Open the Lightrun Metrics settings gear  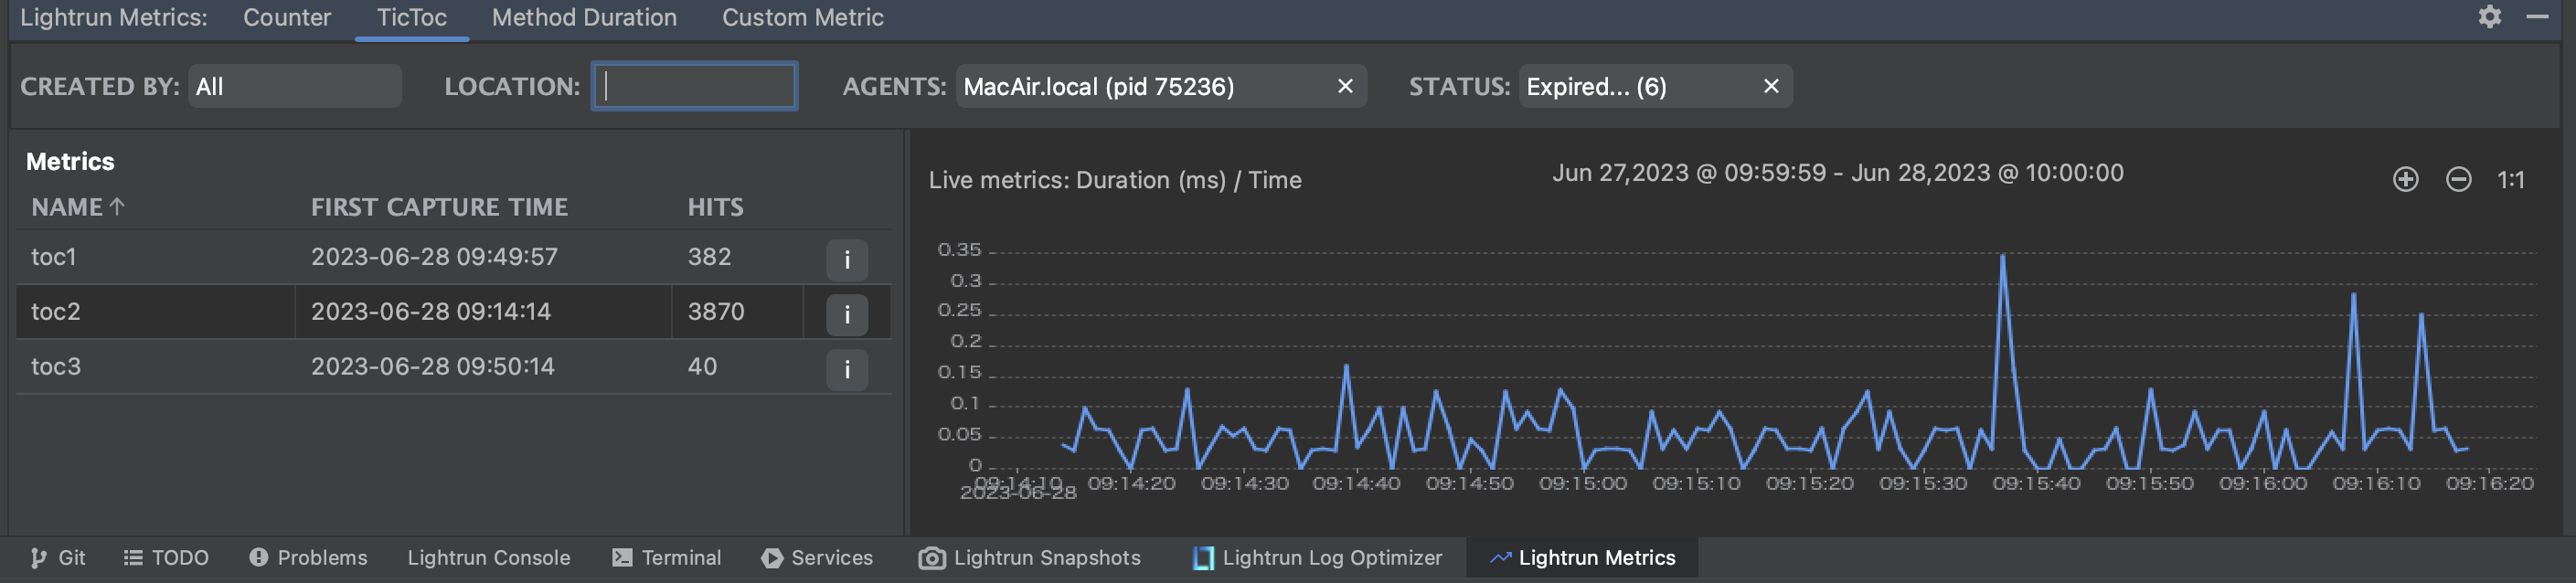click(2489, 17)
